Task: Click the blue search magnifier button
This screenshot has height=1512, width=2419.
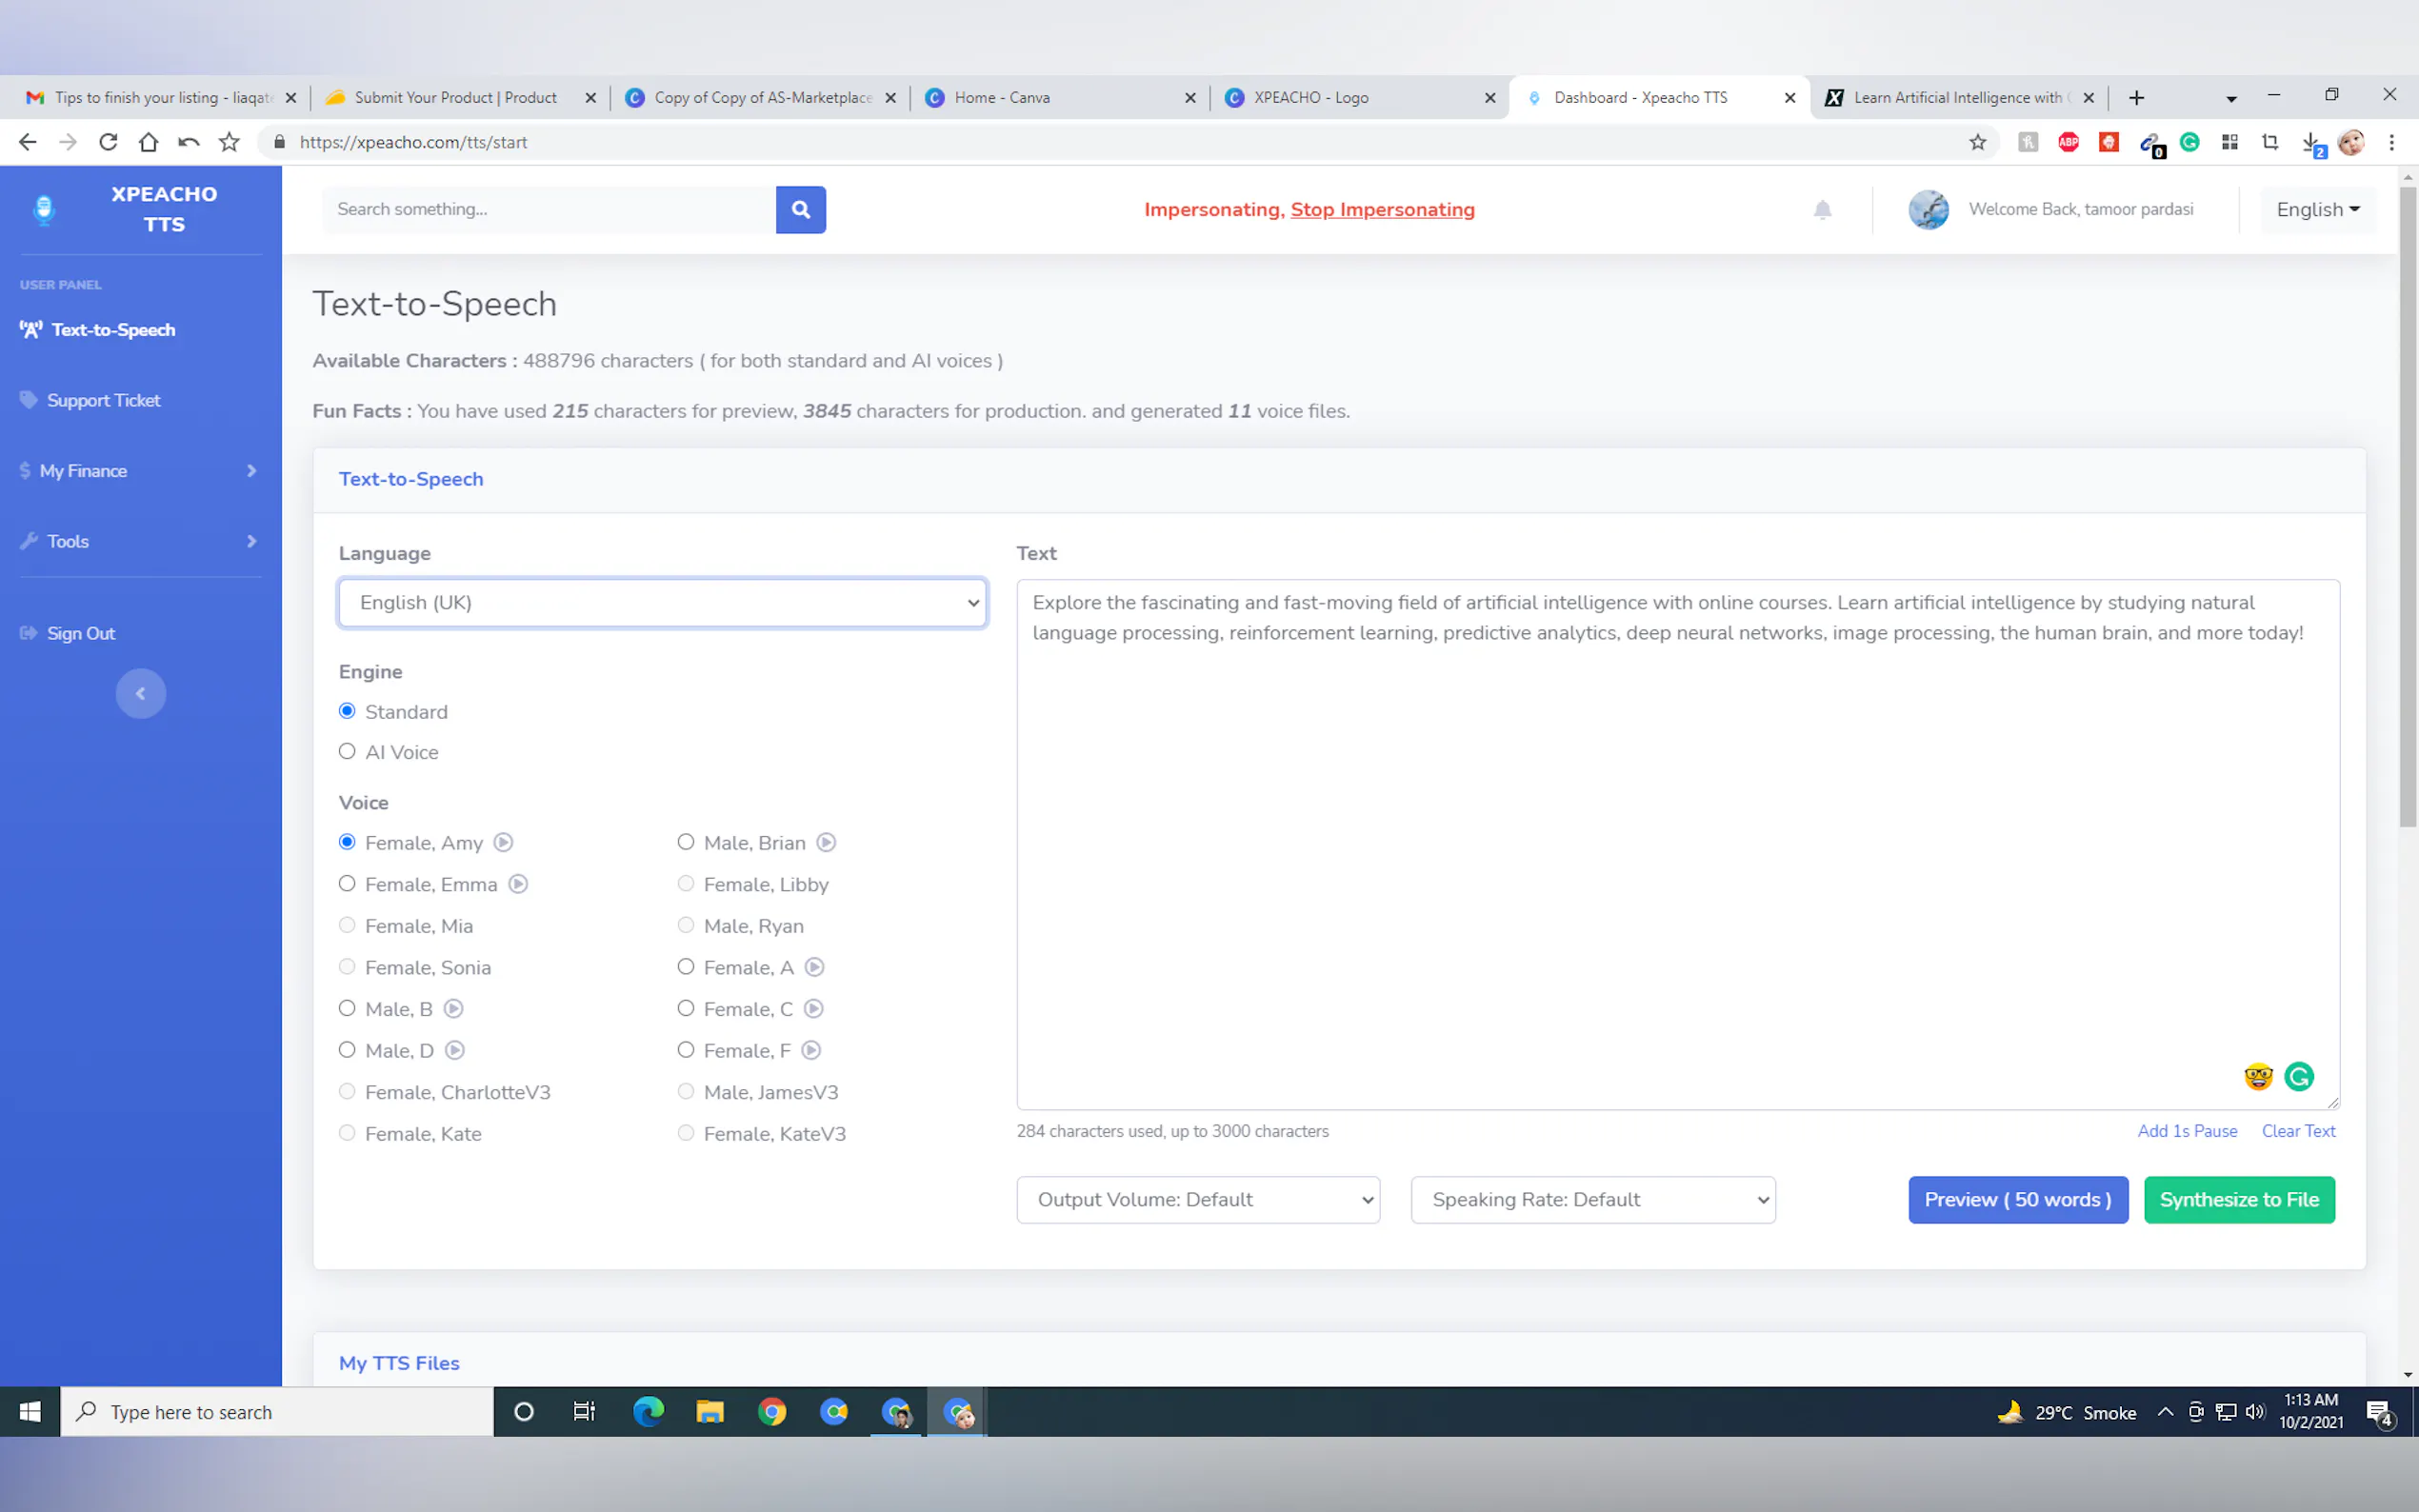Action: click(800, 209)
